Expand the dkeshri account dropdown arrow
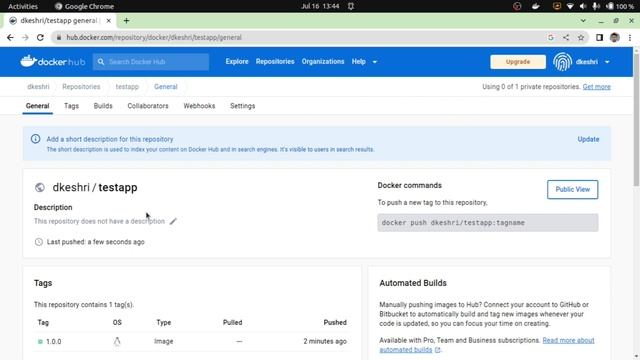The image size is (640, 360). pos(607,62)
